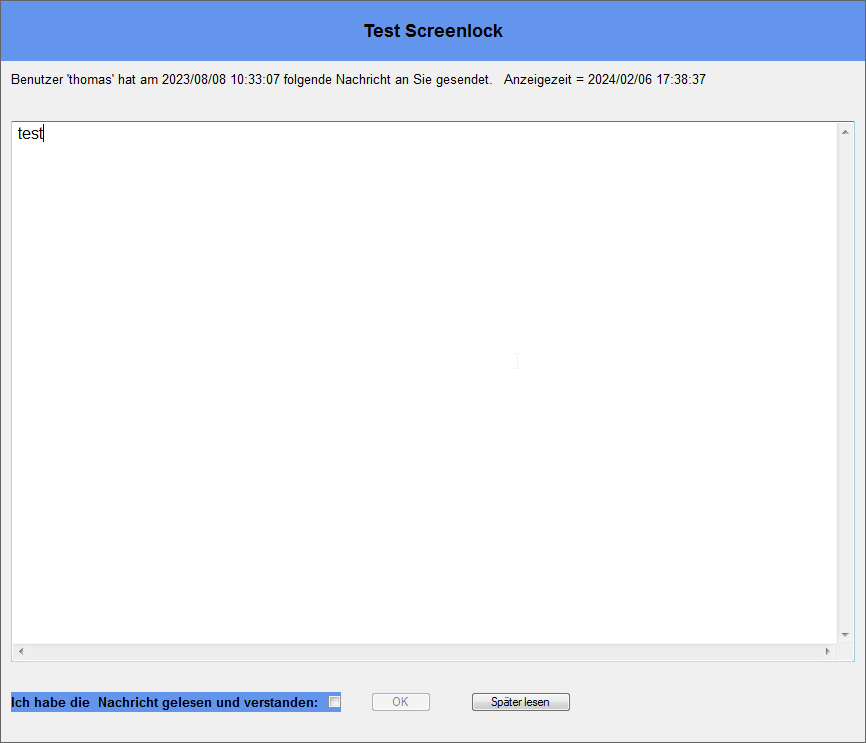Image resolution: width=866 pixels, height=743 pixels.
Task: Click the horizontal scrollbar left arrow
Action: [21, 651]
